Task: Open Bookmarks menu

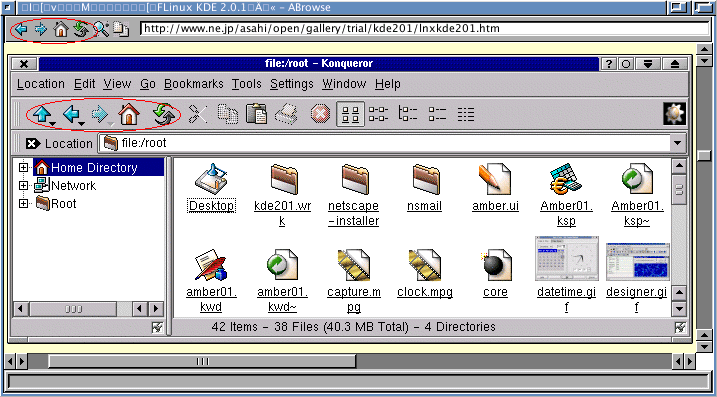Action: 194,84
